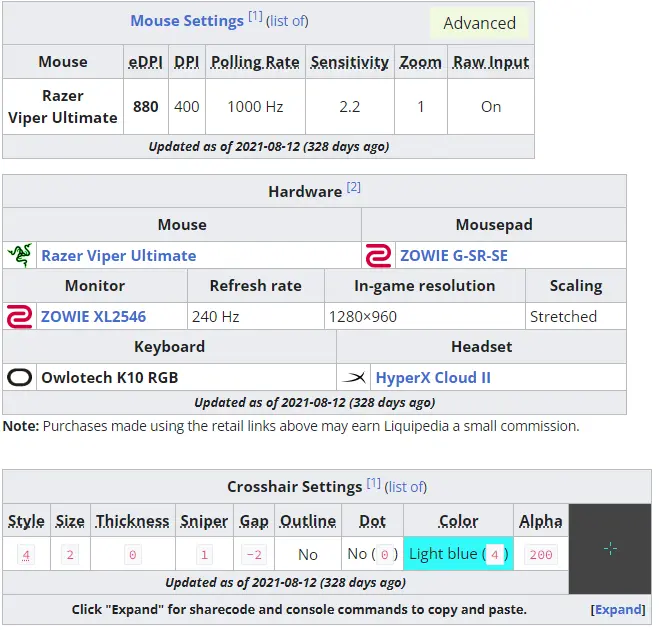Follow reference [1] beside Mouse Settings
659x630 pixels.
coord(255,16)
